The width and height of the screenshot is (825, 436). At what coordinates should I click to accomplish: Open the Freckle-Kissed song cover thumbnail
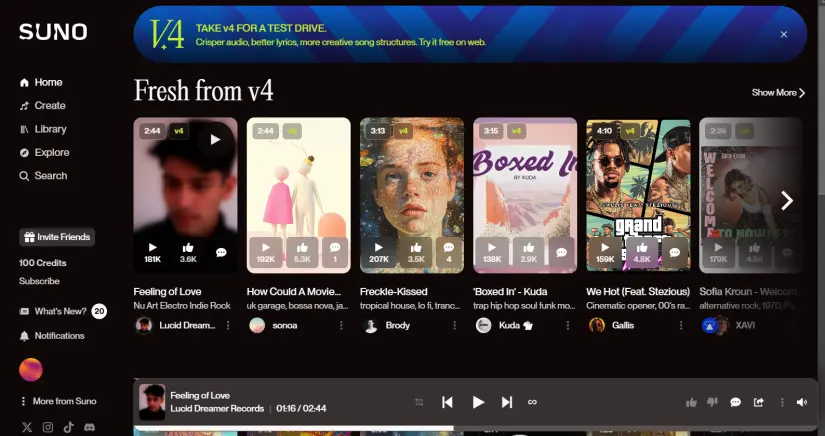pyautogui.click(x=411, y=180)
